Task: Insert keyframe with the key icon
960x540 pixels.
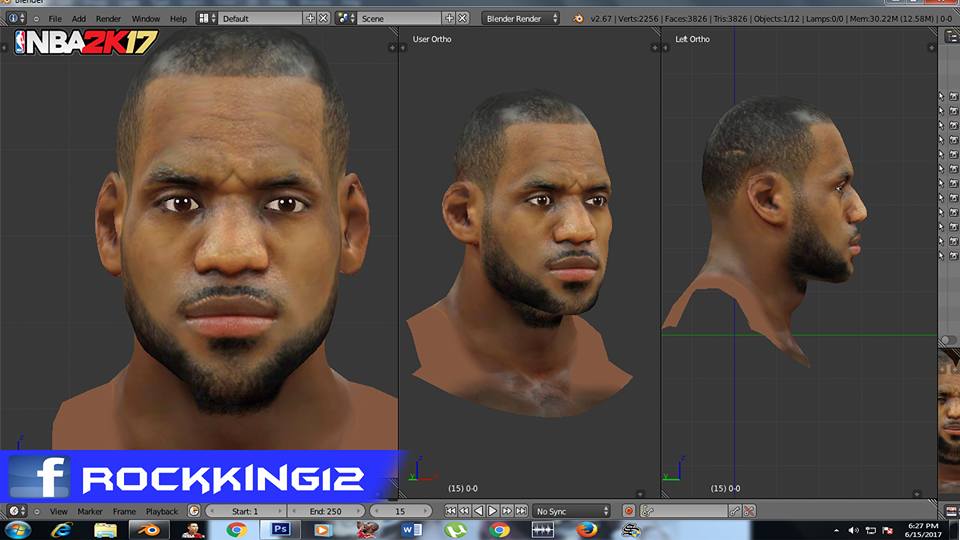Action: click(x=735, y=511)
